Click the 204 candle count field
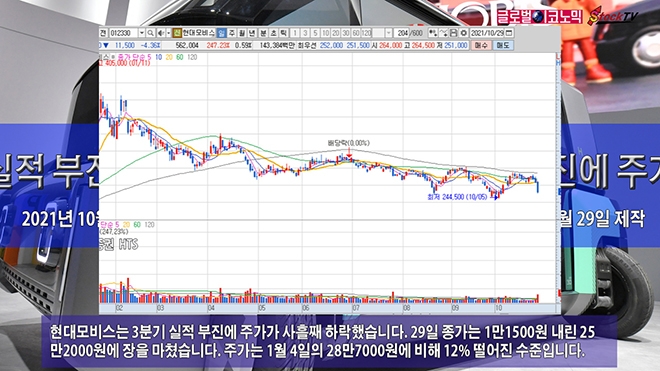The width and height of the screenshot is (660, 371). [x=402, y=33]
